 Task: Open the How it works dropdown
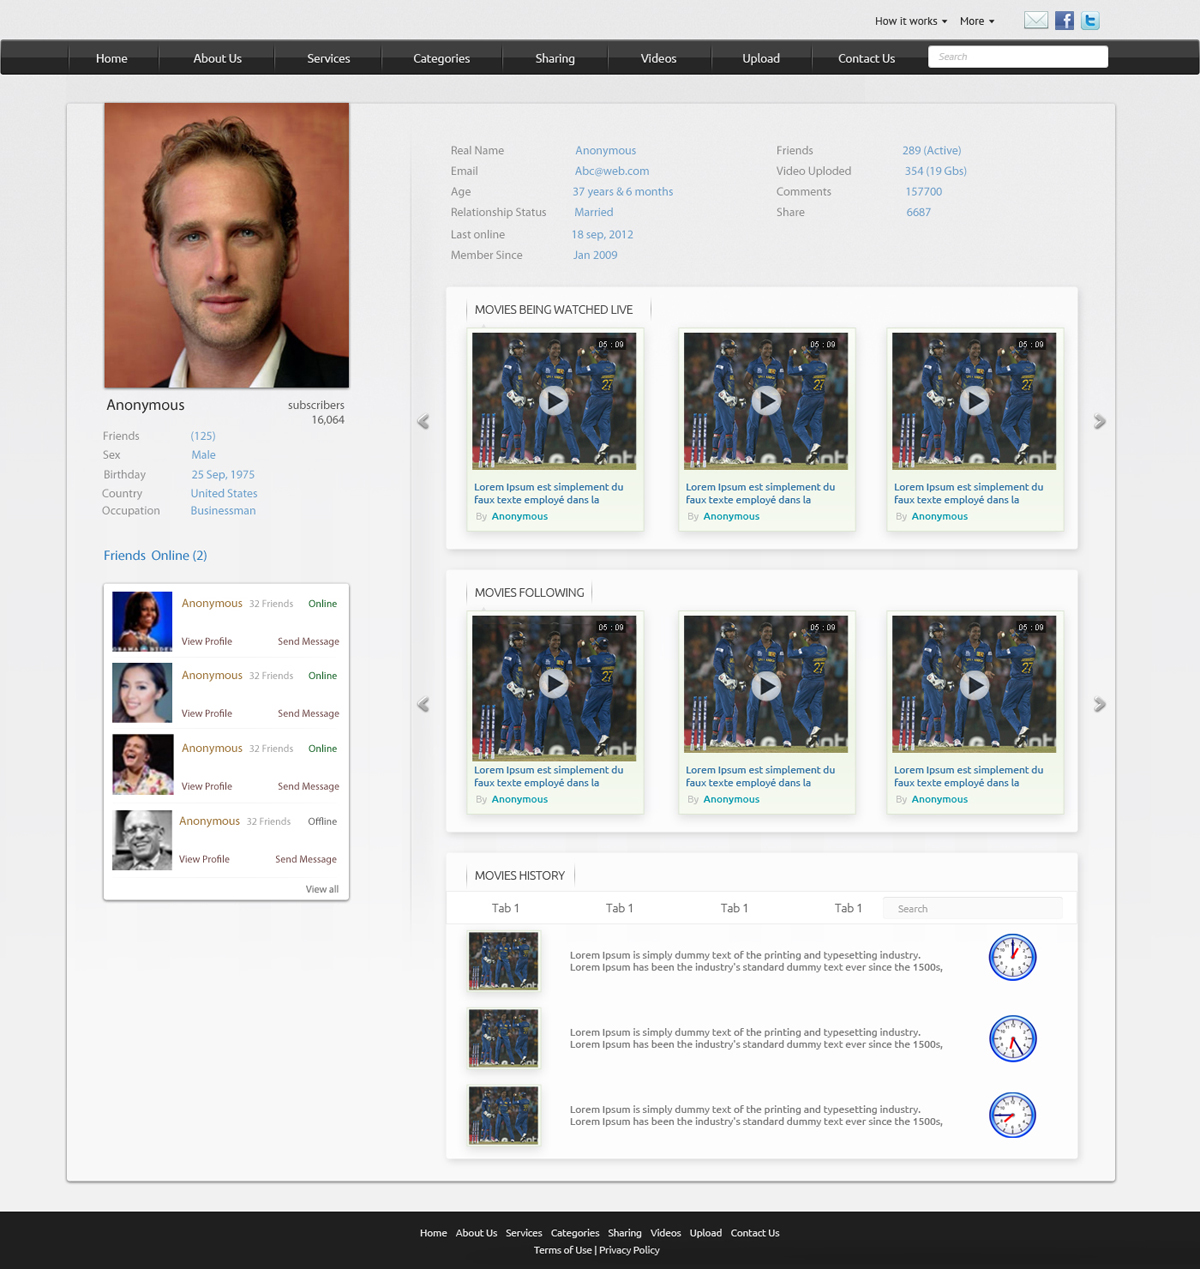pyautogui.click(x=908, y=20)
